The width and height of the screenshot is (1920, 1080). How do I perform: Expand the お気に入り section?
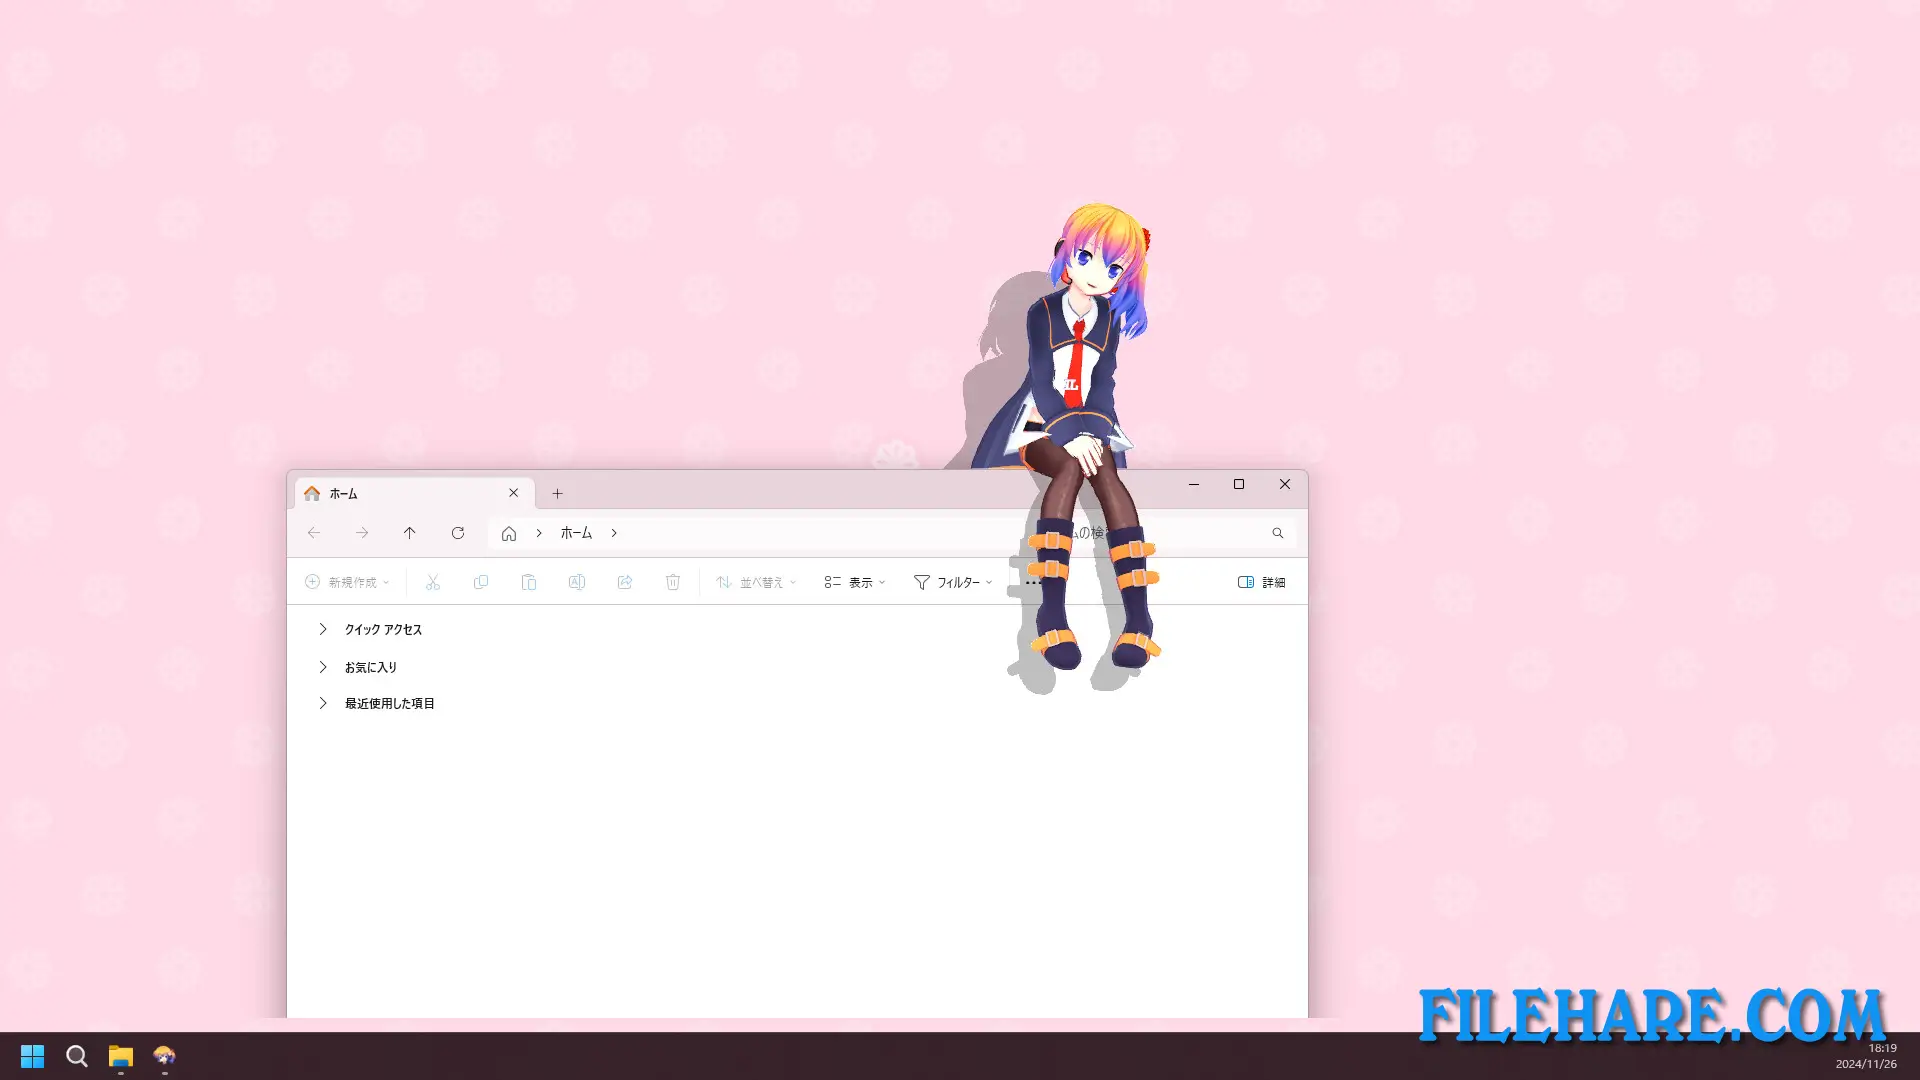323,667
